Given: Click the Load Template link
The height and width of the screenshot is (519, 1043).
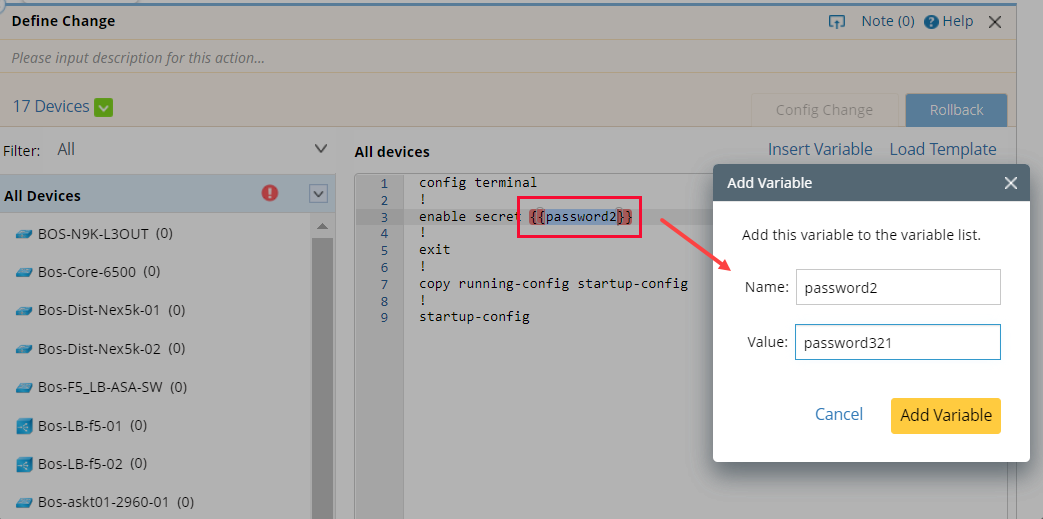Looking at the screenshot, I should [942, 149].
